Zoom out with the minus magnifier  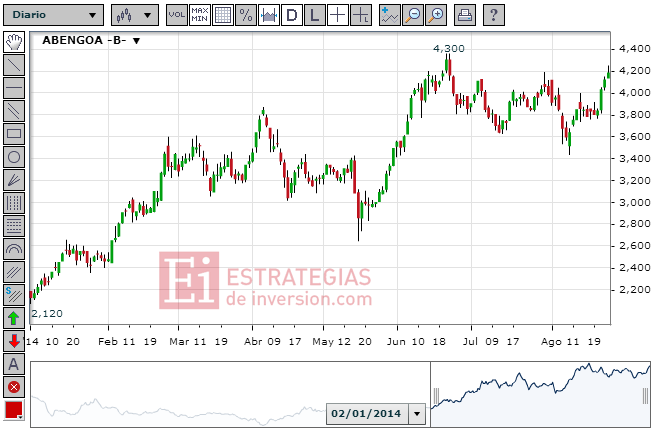coord(413,15)
